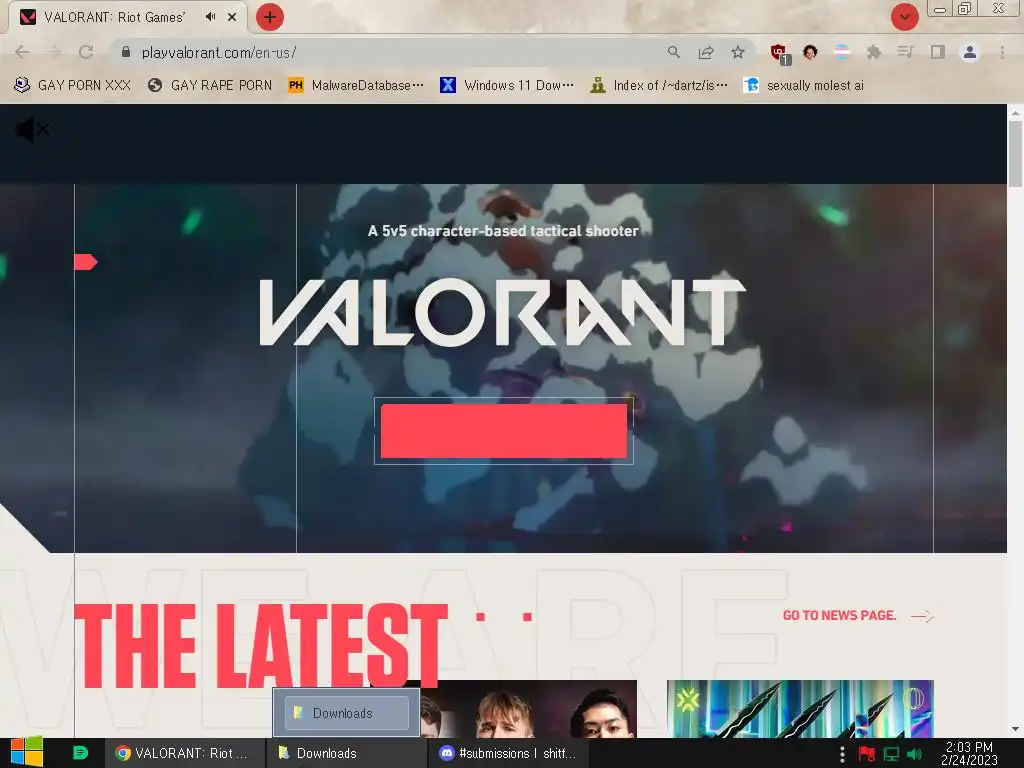Follow the GO TO NEWS PAGE link
Screen dimensions: 1024x768
click(x=839, y=616)
